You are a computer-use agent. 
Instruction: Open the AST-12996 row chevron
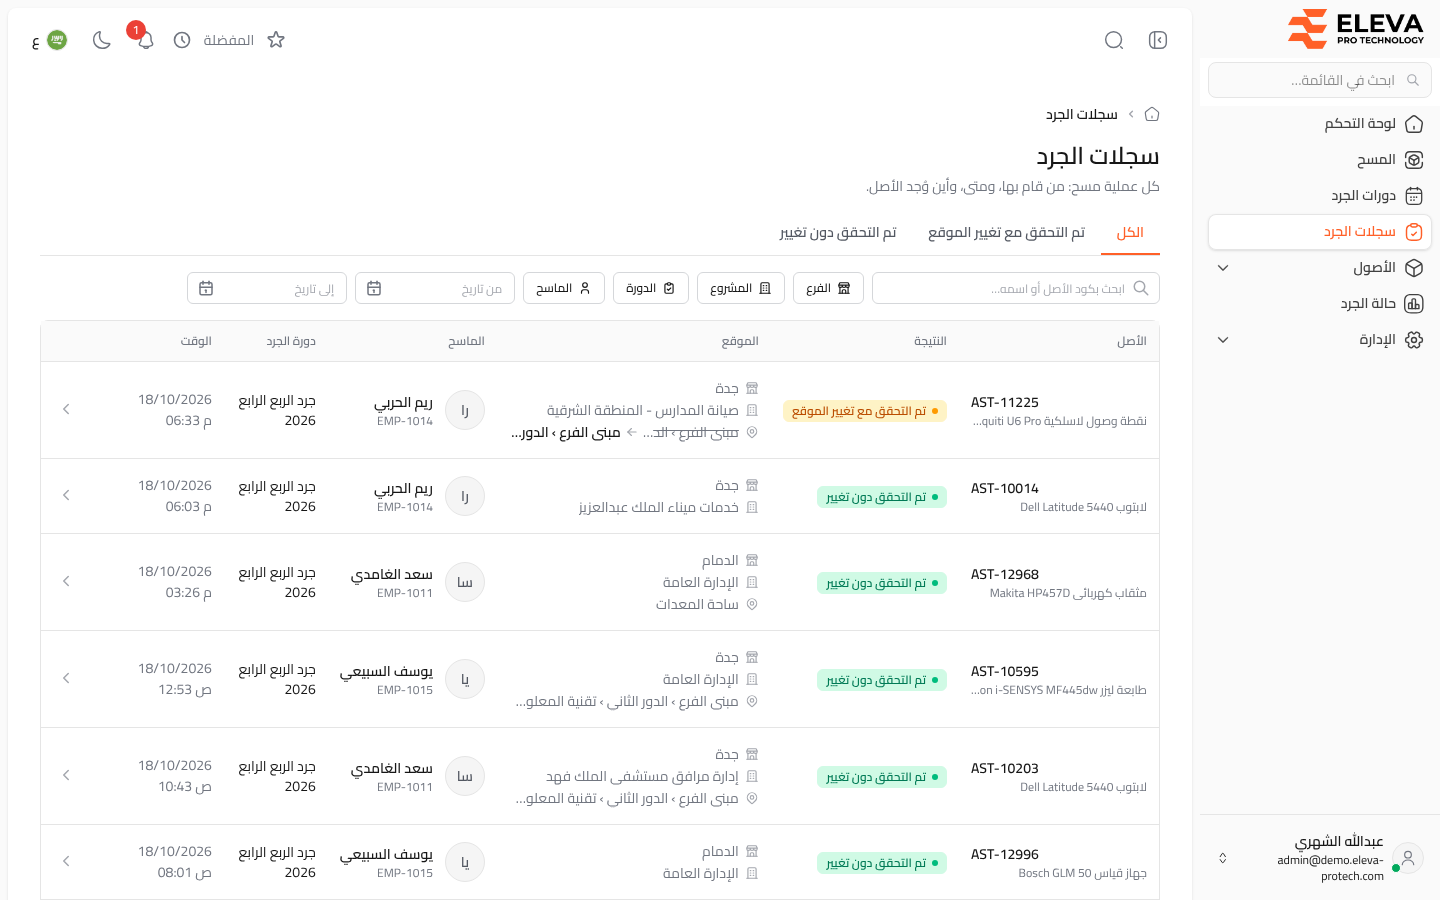tap(66, 861)
